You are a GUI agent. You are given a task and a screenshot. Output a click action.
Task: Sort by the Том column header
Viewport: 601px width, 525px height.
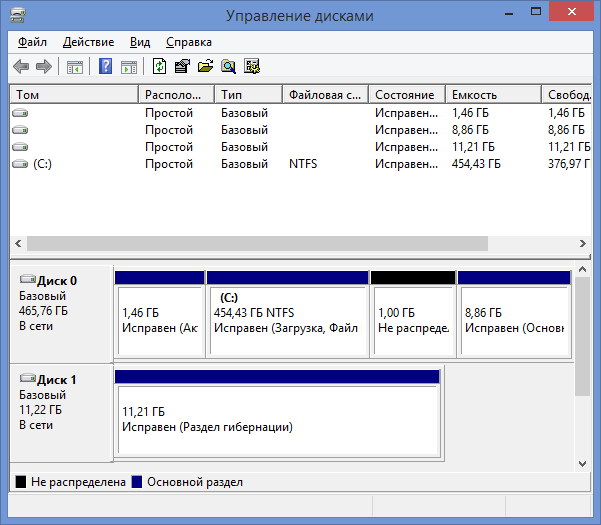tap(74, 94)
